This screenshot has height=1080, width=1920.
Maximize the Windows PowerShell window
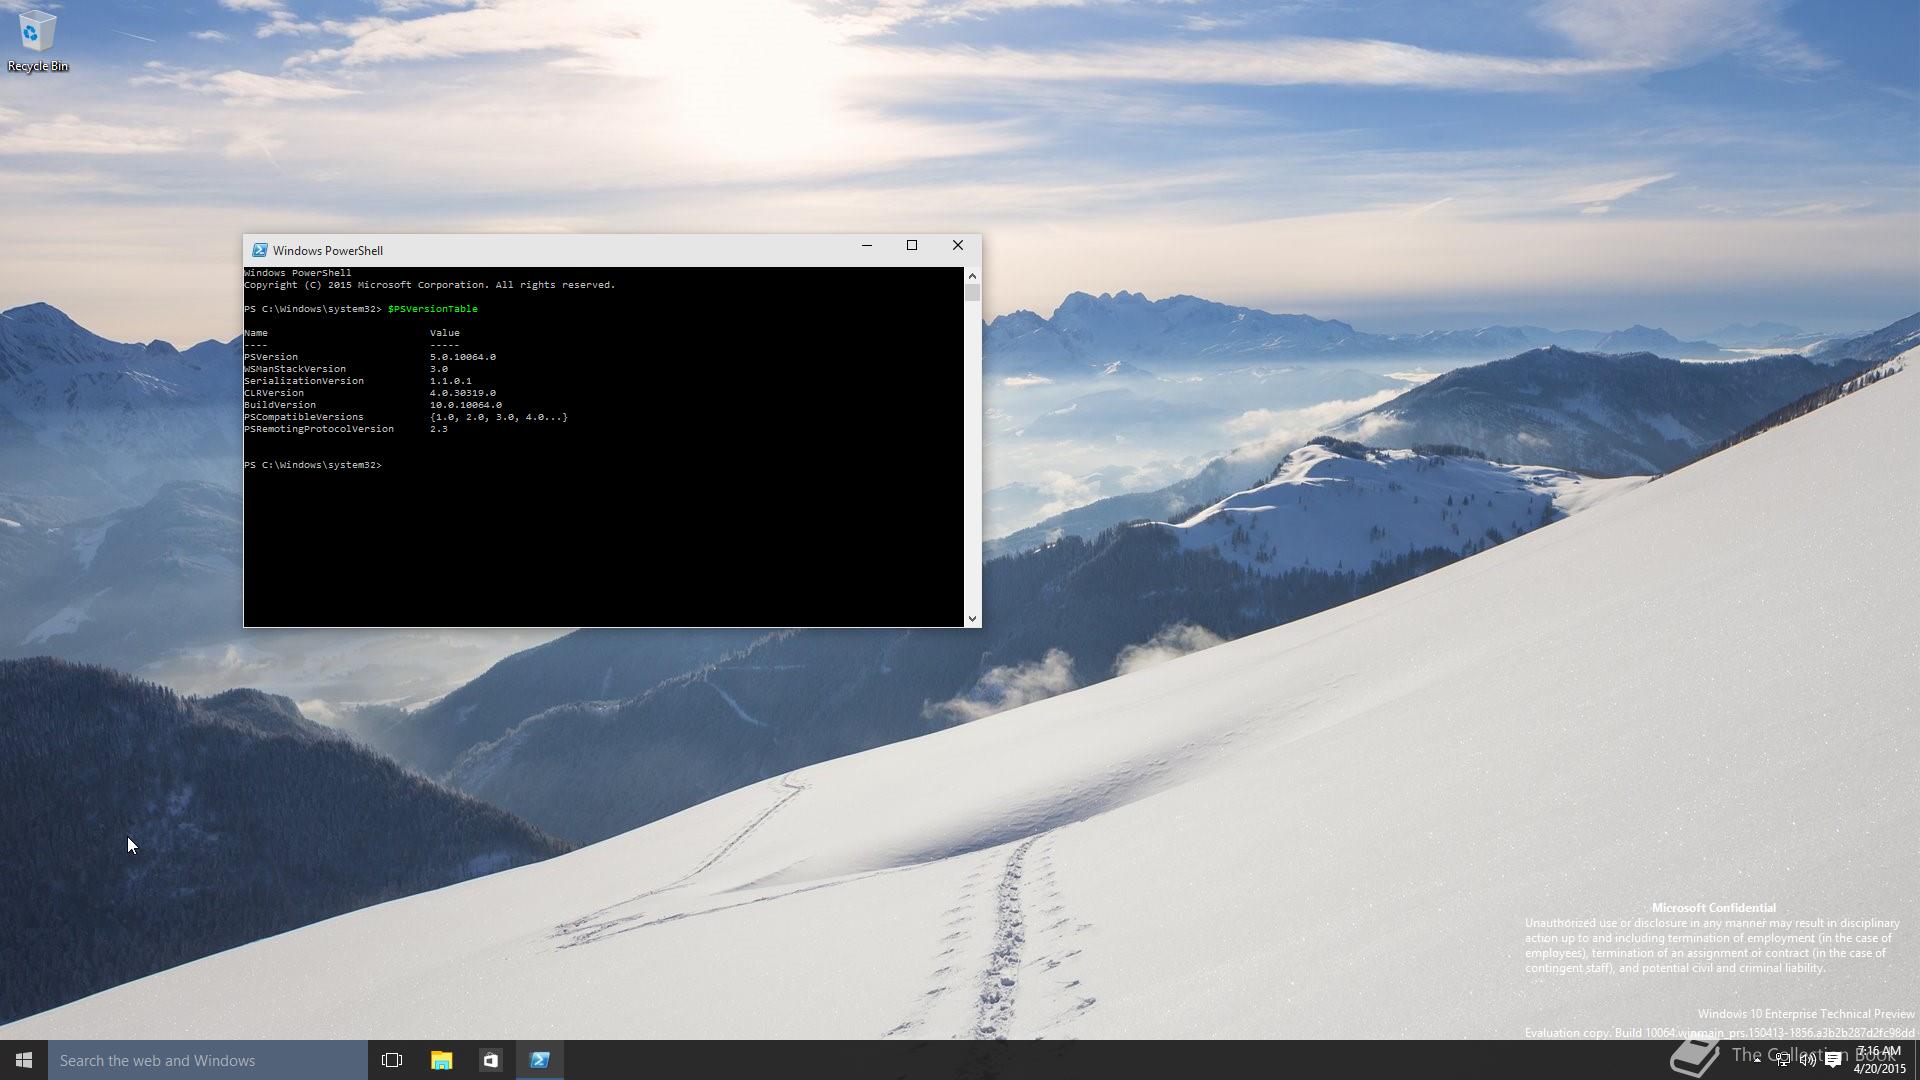[x=912, y=246]
